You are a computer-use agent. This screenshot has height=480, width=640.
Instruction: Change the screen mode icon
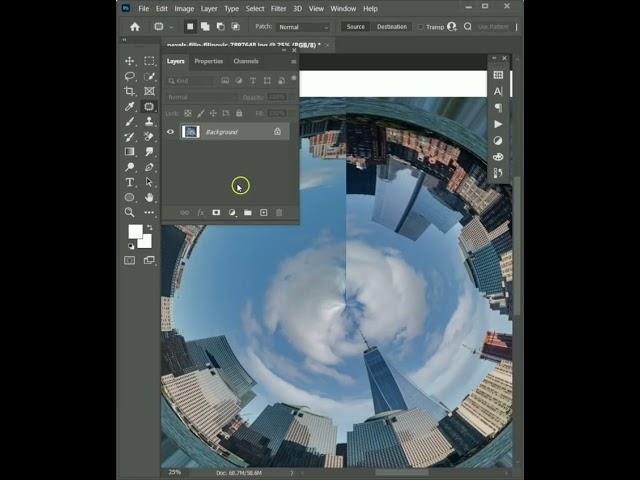[149, 260]
